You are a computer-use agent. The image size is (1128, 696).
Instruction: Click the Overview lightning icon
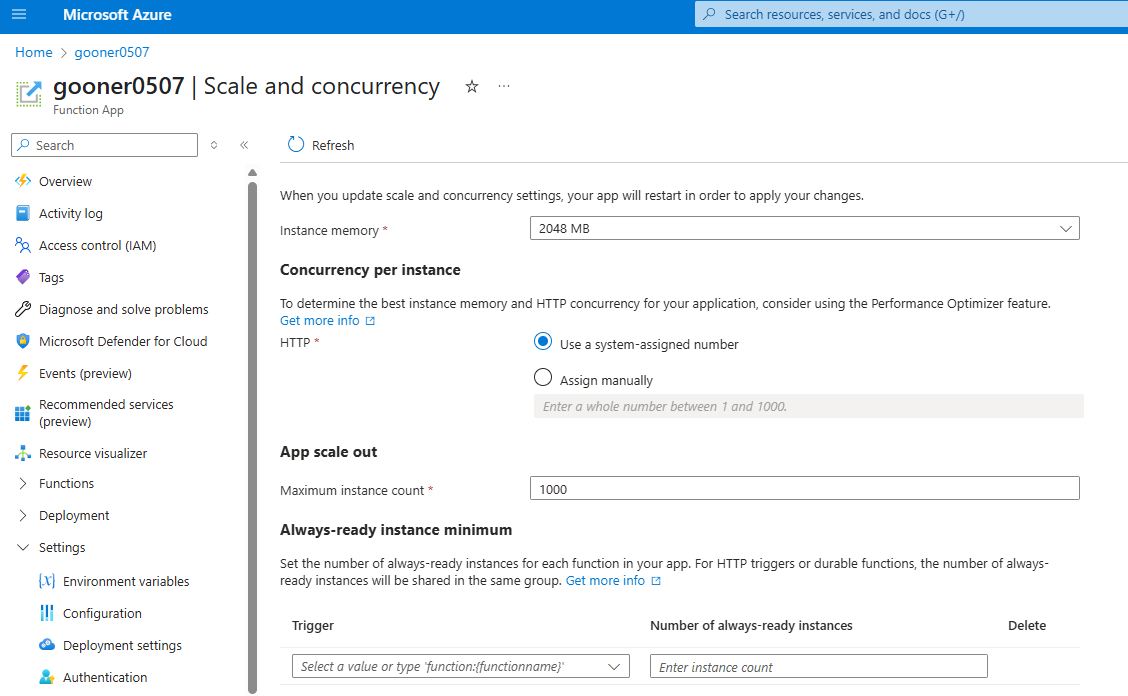23,181
